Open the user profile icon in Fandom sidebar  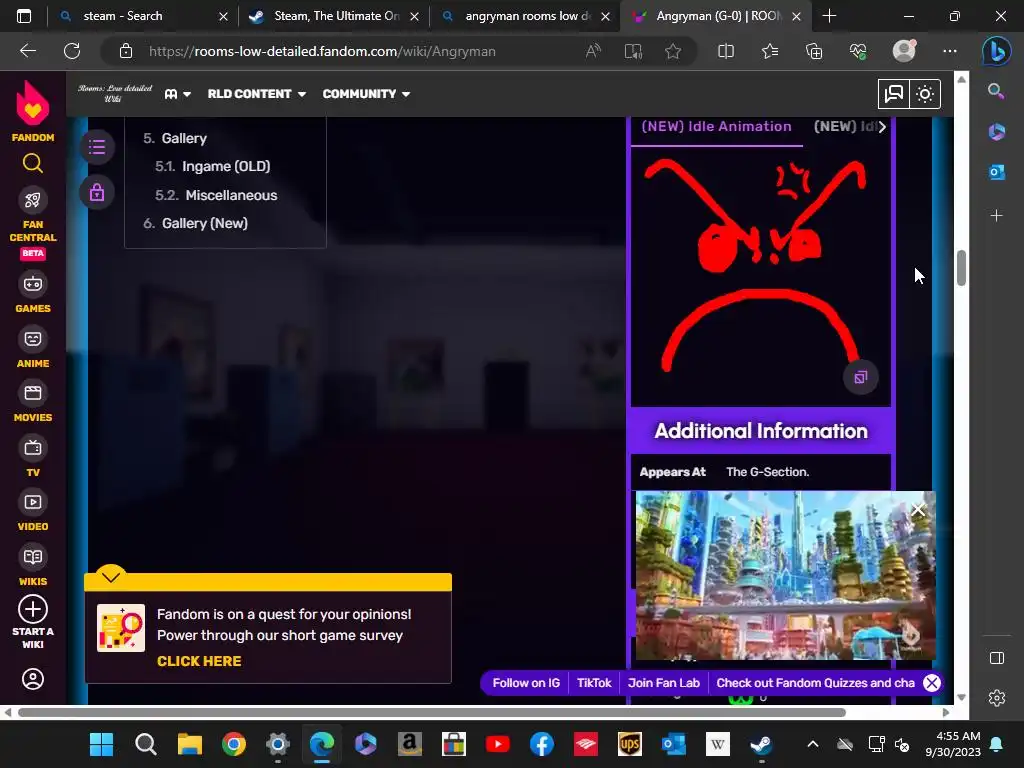tap(33, 679)
